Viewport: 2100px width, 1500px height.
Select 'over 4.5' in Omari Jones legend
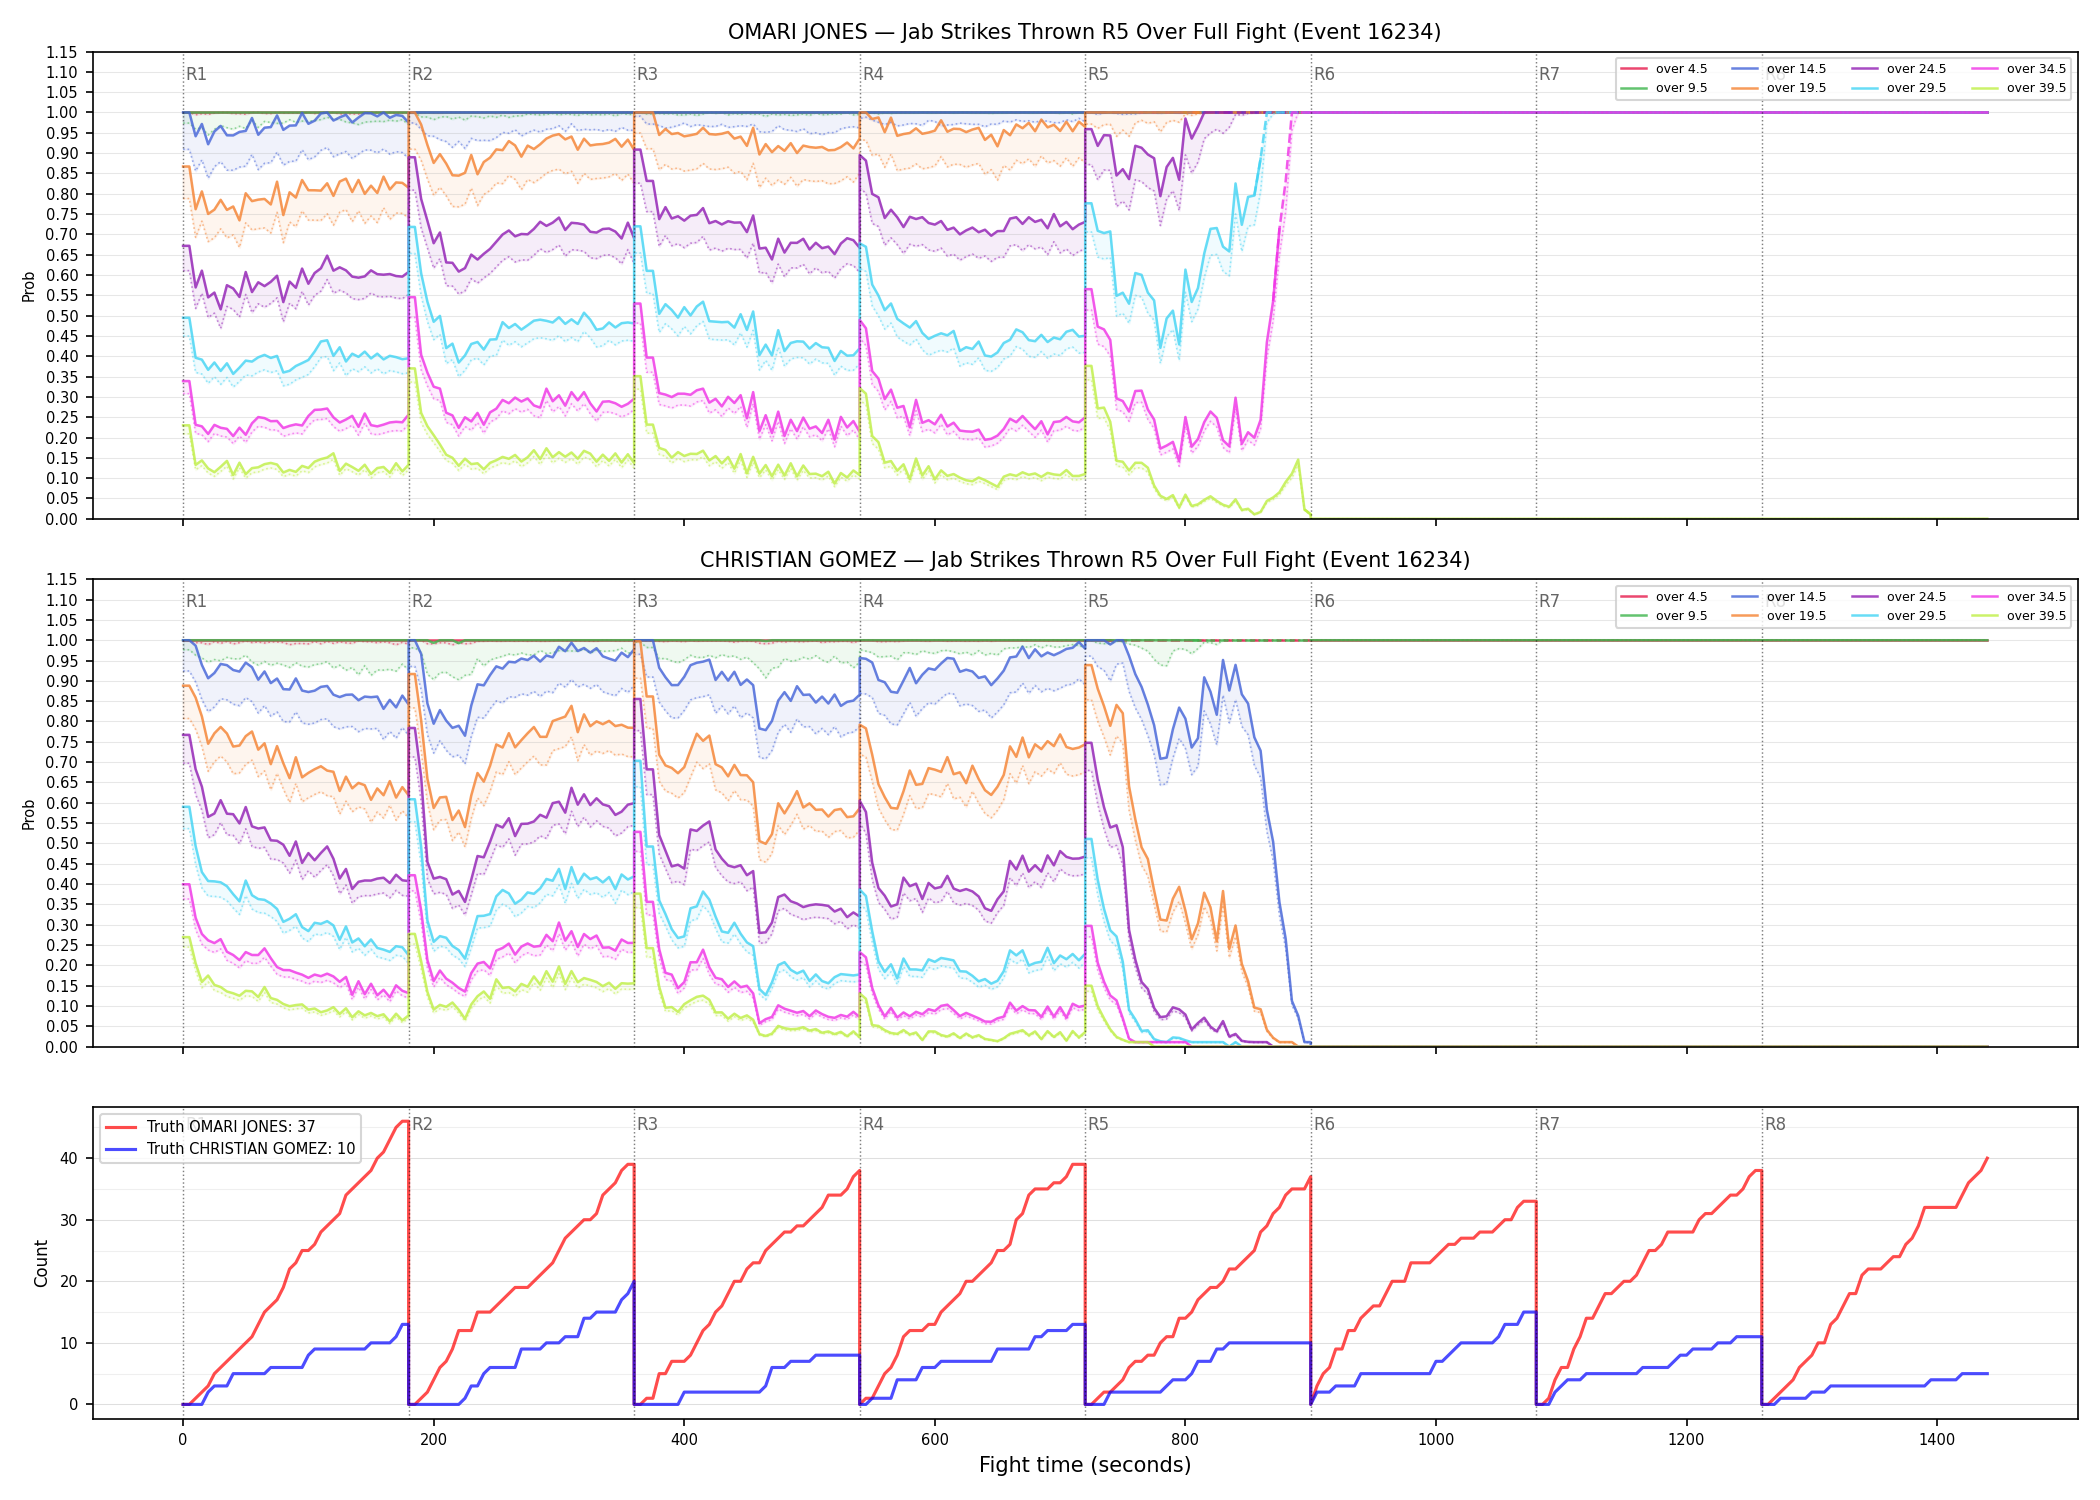click(x=1664, y=69)
